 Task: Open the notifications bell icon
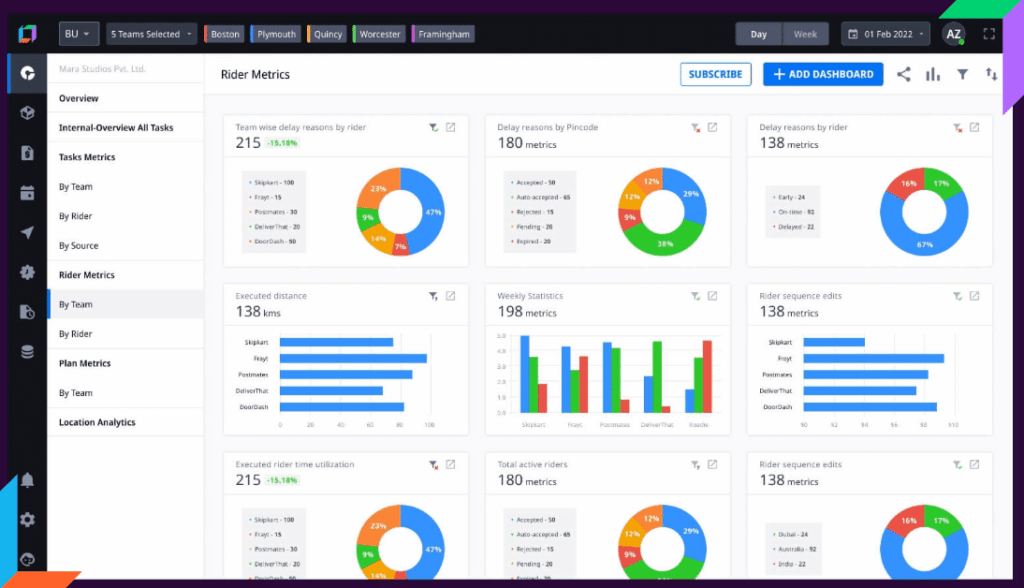[27, 479]
